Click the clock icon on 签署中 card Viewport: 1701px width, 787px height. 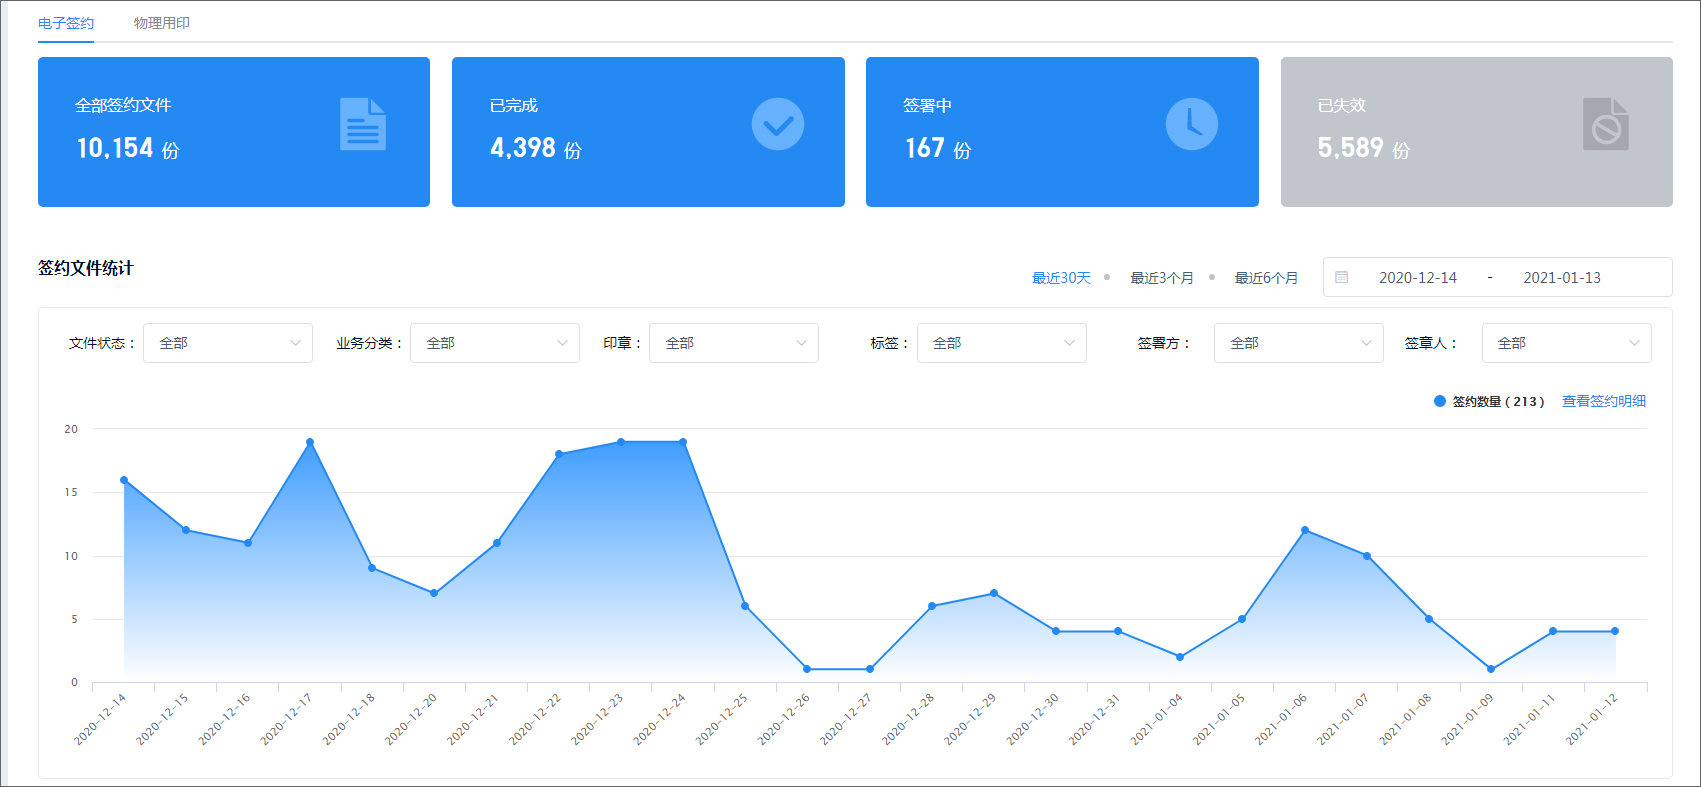coord(1192,124)
